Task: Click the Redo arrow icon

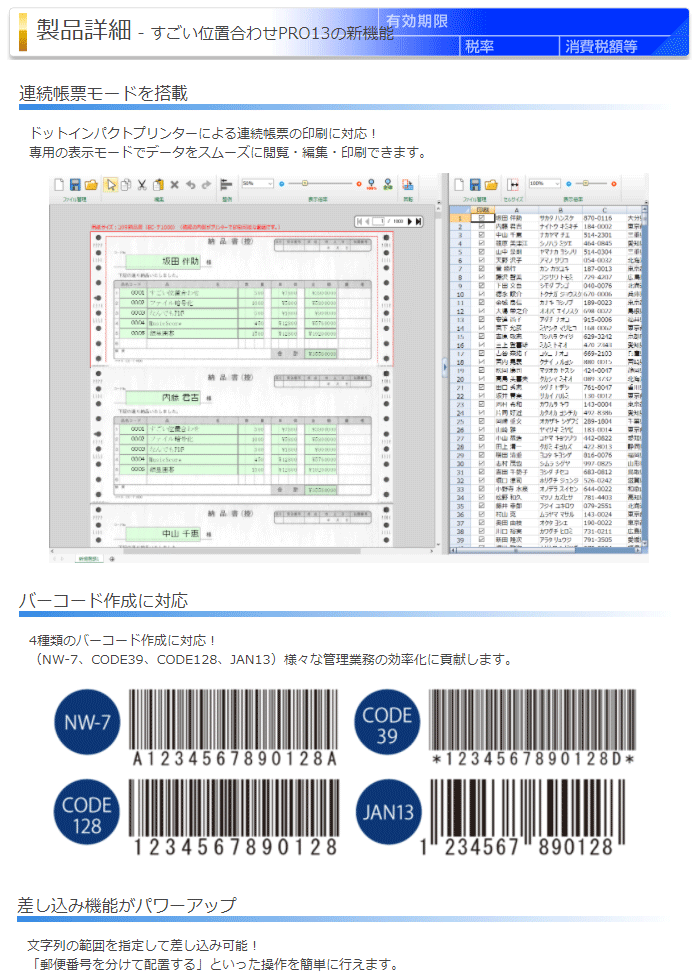Action: click(206, 184)
